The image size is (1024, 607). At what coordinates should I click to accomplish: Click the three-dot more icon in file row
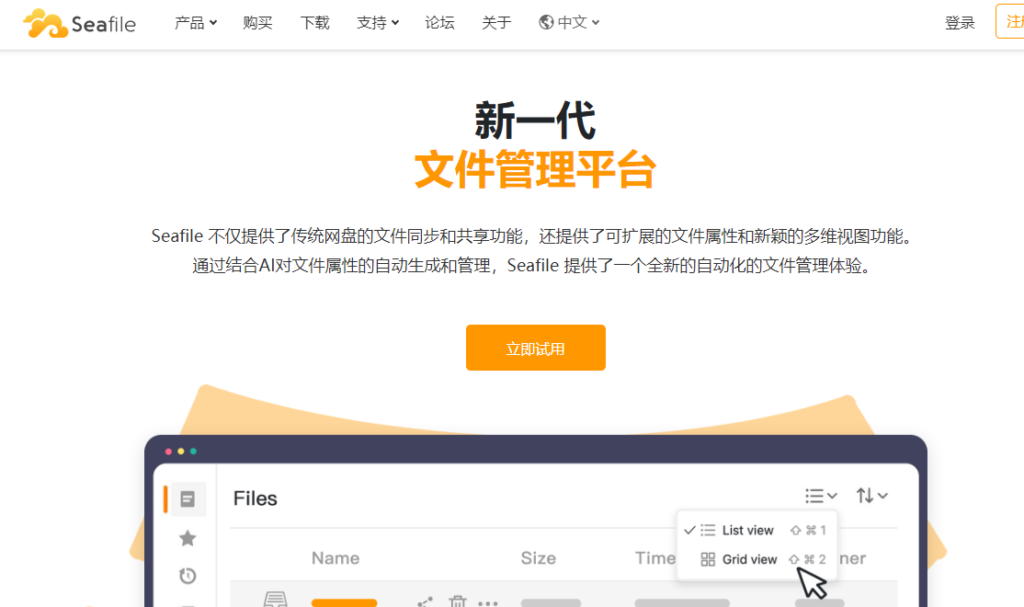point(488,603)
